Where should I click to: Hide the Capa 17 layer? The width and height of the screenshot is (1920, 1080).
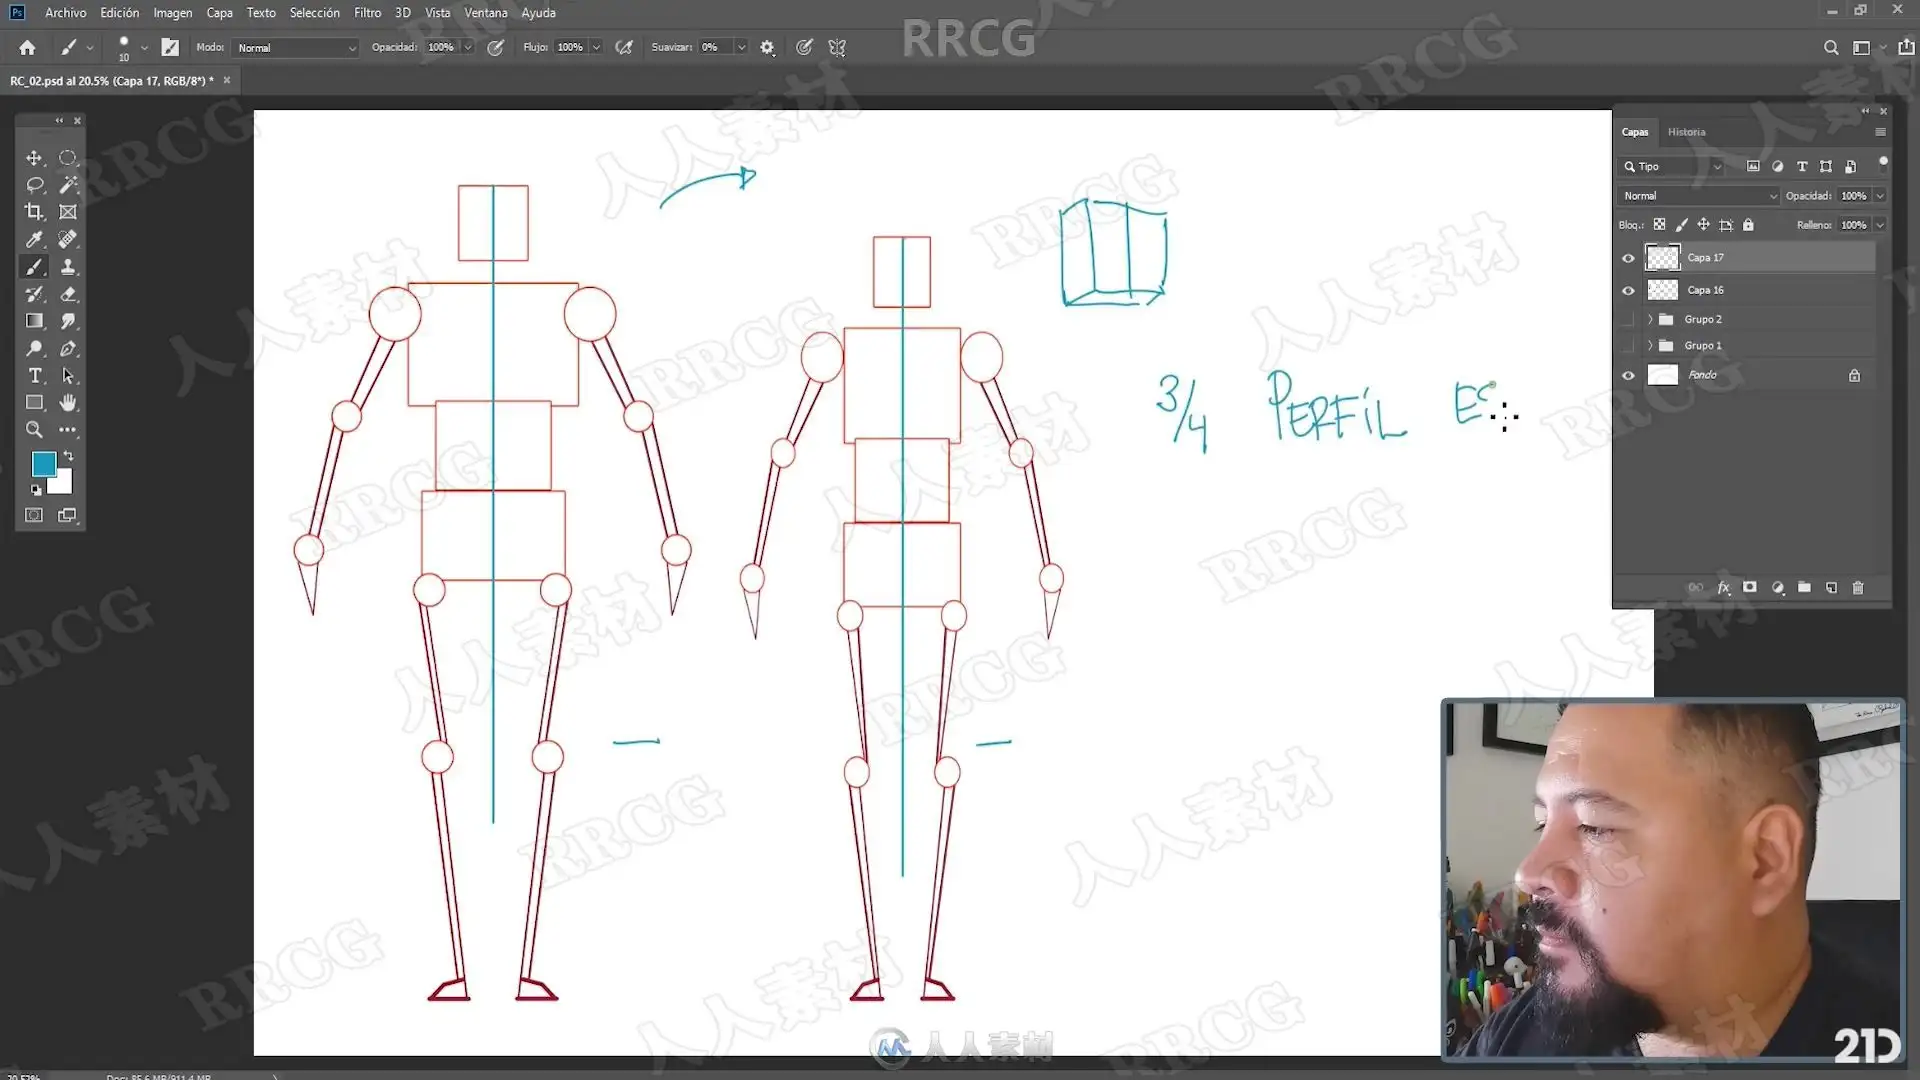pos(1628,258)
